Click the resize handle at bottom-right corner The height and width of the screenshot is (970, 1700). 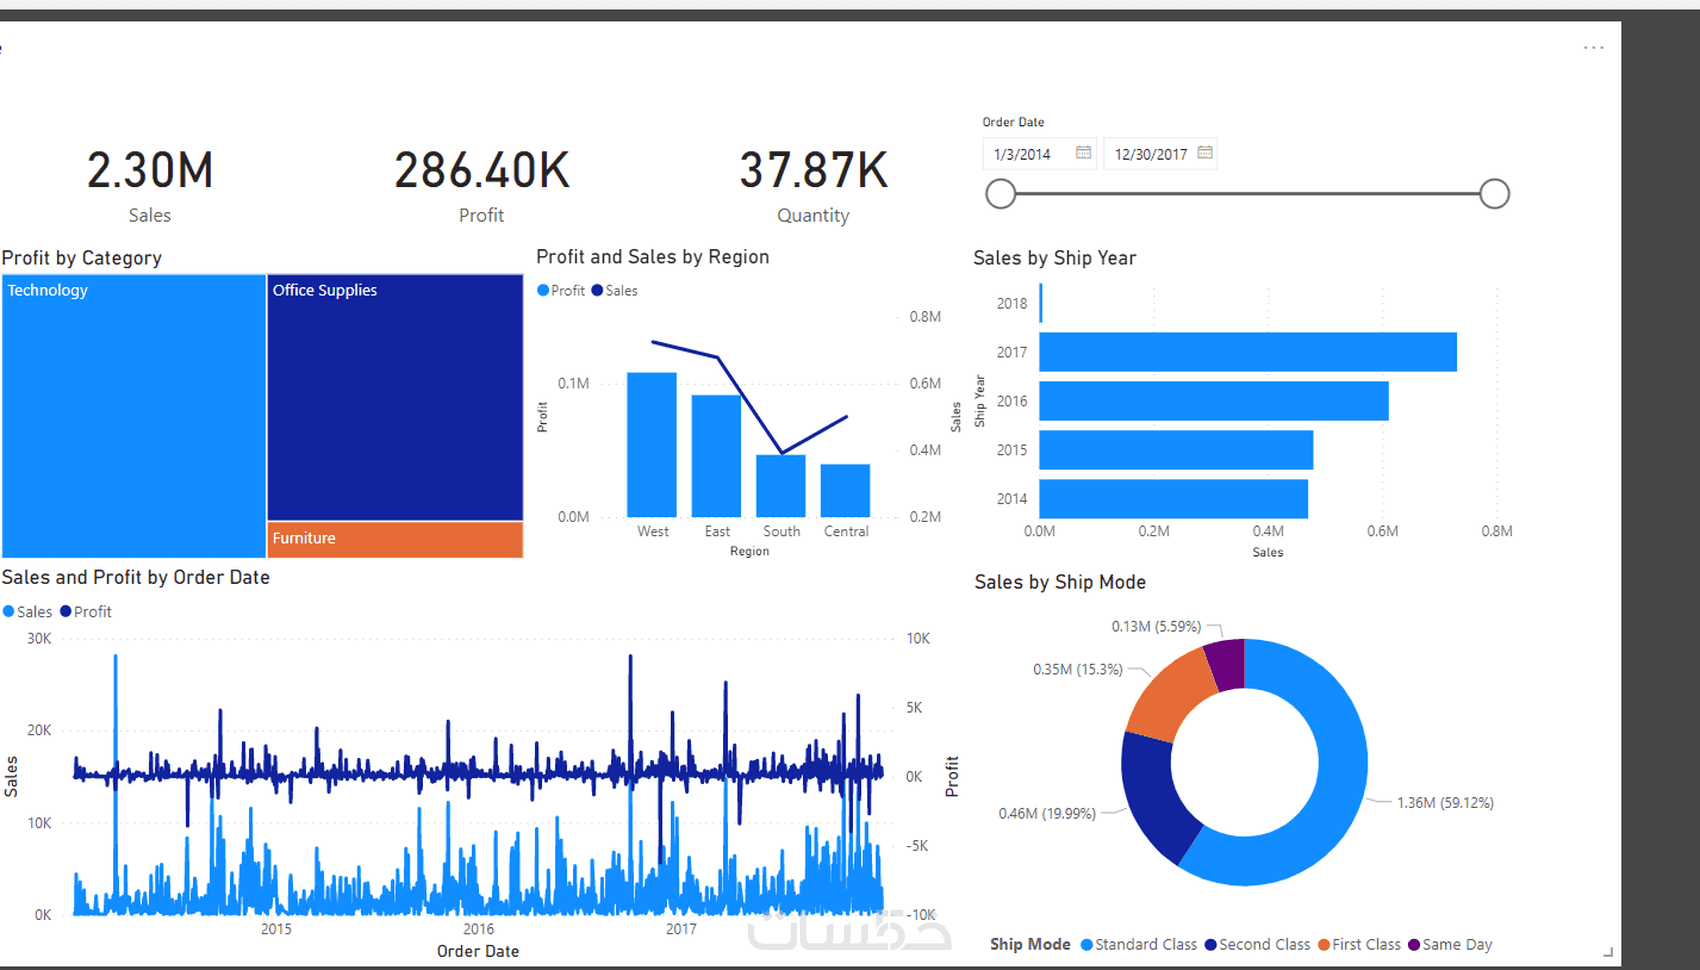(x=1608, y=953)
